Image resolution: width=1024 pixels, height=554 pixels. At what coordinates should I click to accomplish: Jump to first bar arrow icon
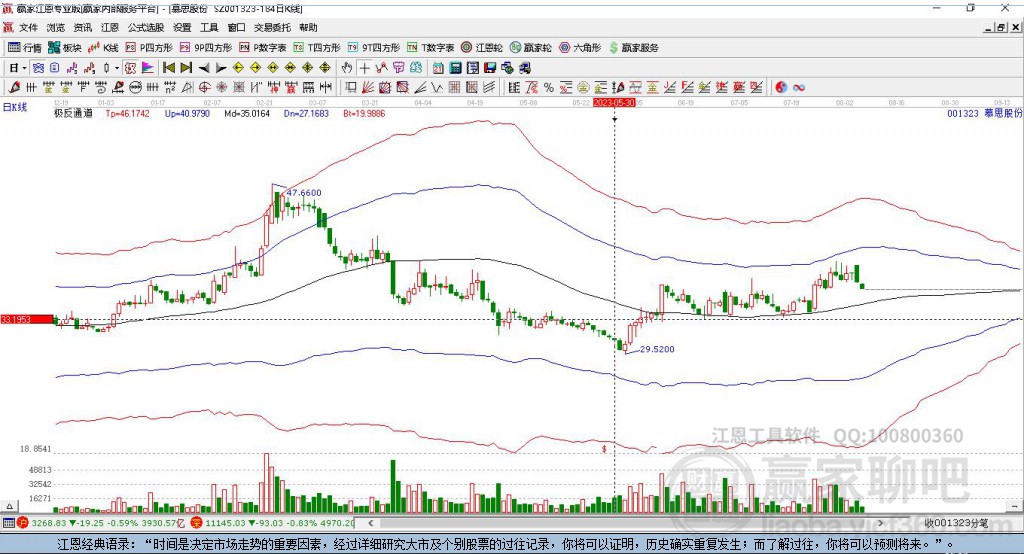pos(168,68)
